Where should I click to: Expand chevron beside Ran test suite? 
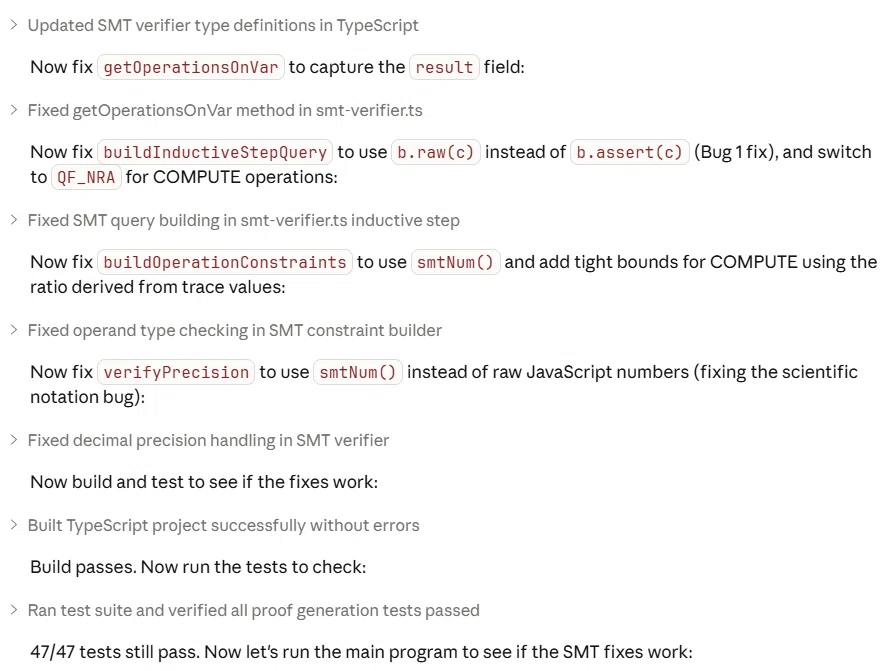pyautogui.click(x=14, y=610)
